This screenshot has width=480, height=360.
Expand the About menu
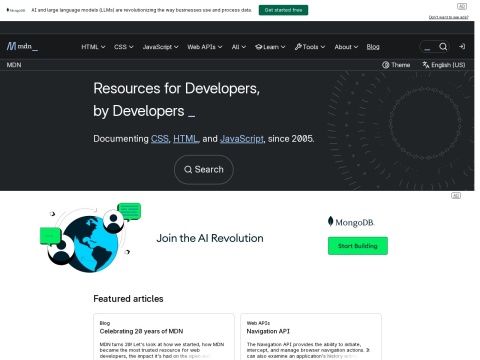click(346, 47)
